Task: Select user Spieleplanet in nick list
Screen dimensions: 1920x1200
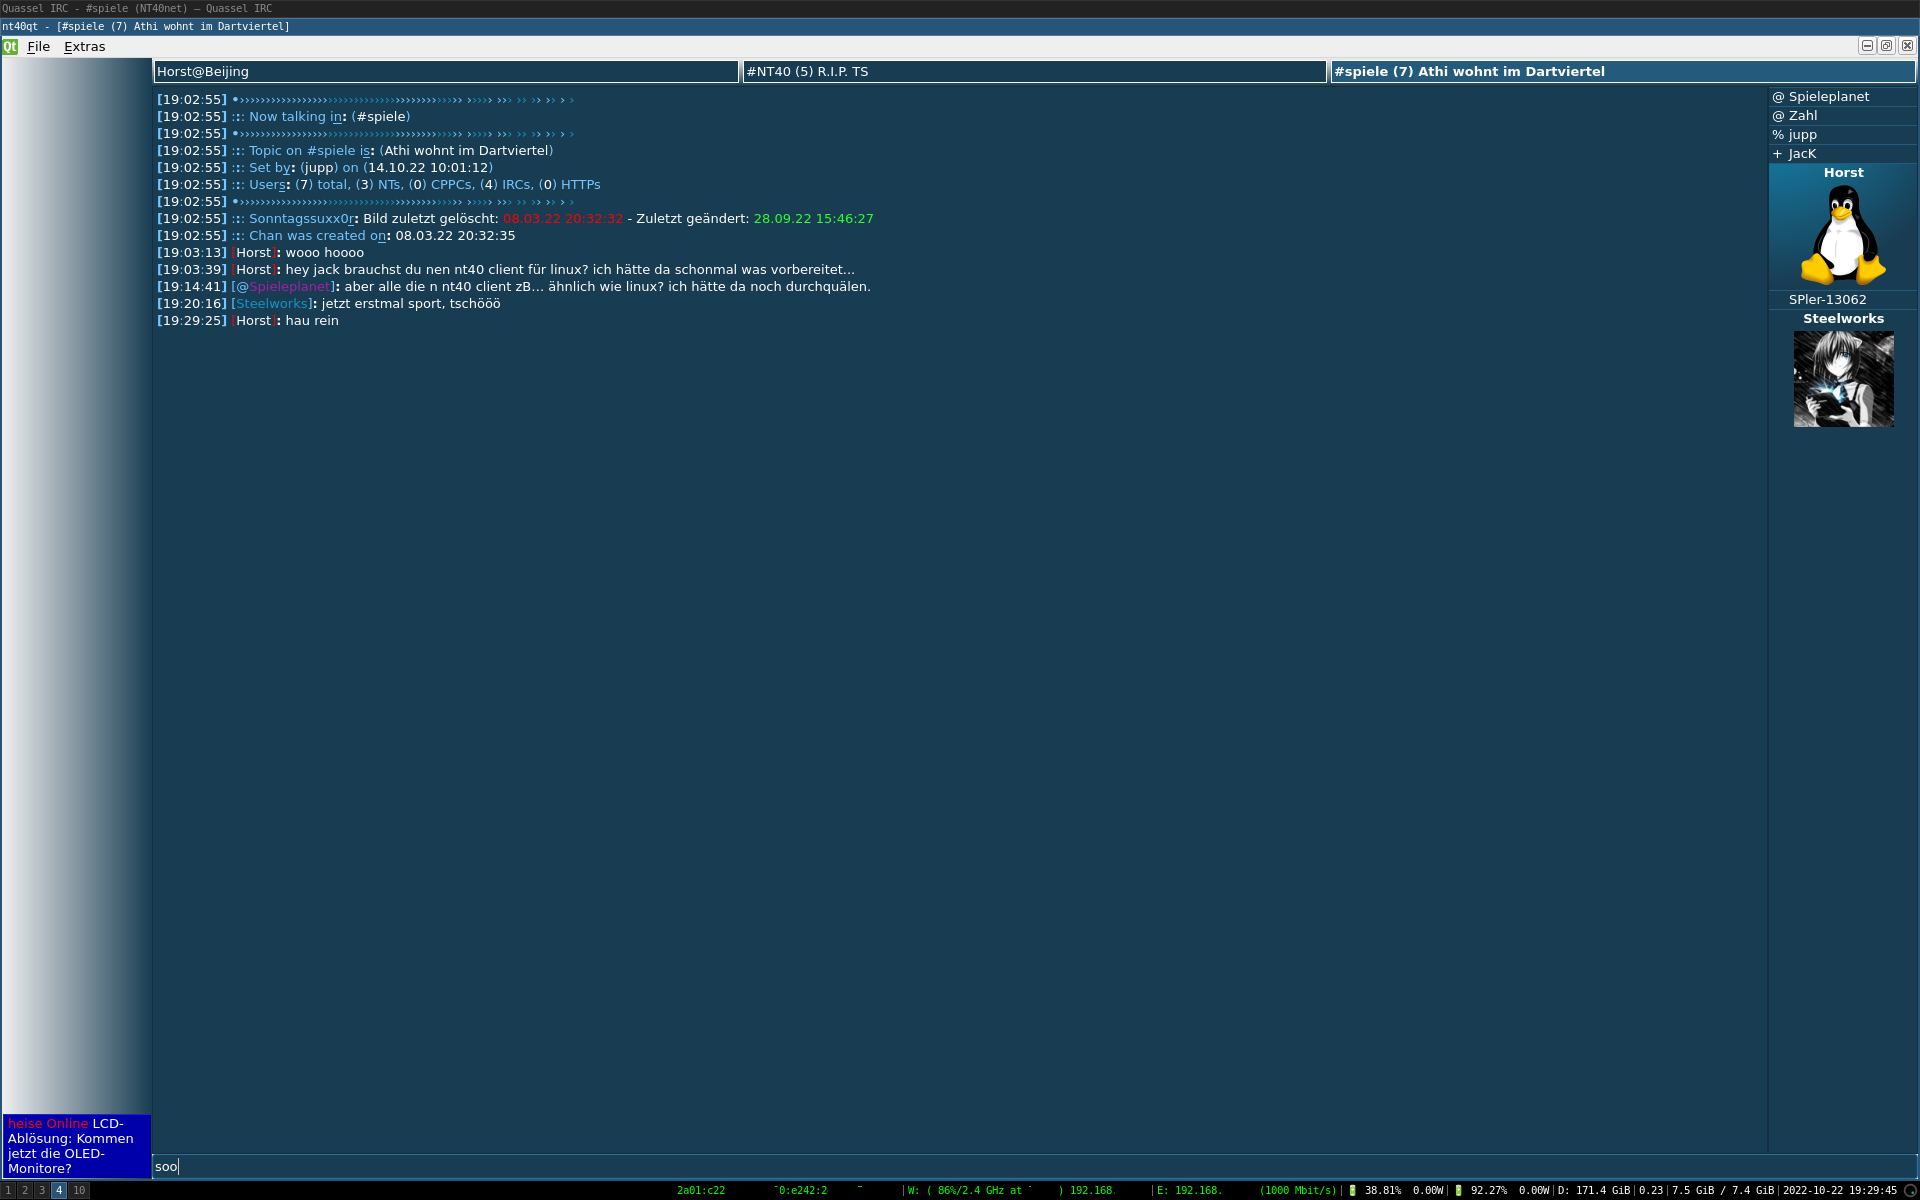Action: click(x=1828, y=97)
